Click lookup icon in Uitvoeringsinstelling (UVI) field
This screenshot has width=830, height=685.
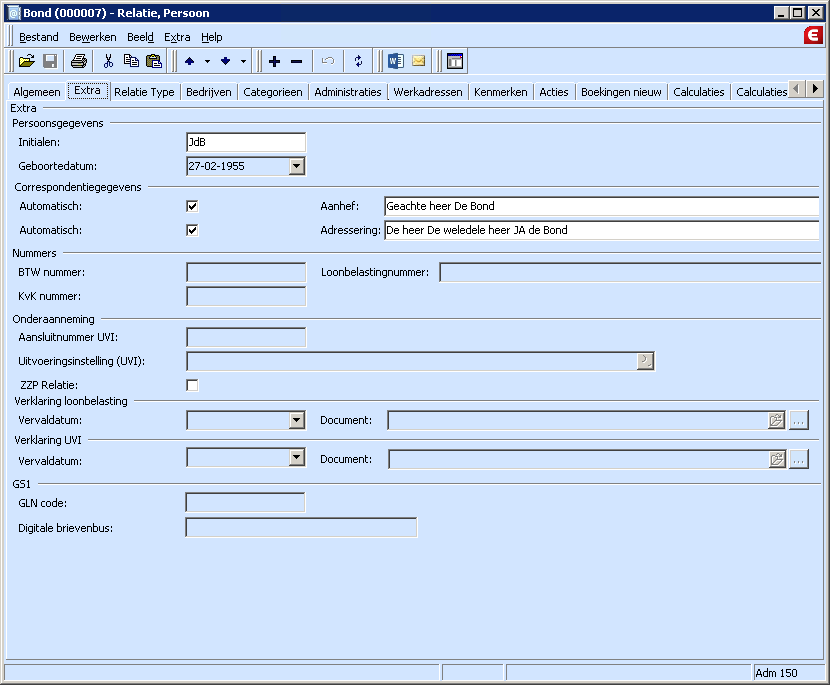pyautogui.click(x=645, y=362)
